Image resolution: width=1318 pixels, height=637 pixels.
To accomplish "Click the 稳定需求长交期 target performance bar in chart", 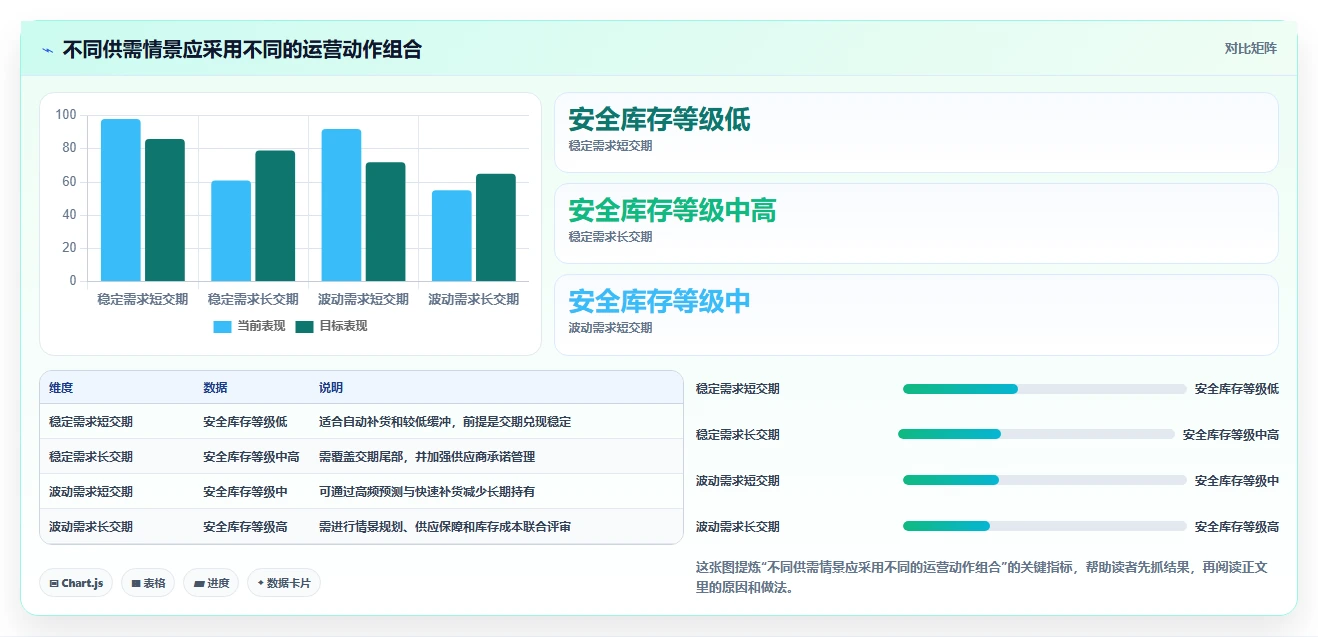I will tap(275, 216).
